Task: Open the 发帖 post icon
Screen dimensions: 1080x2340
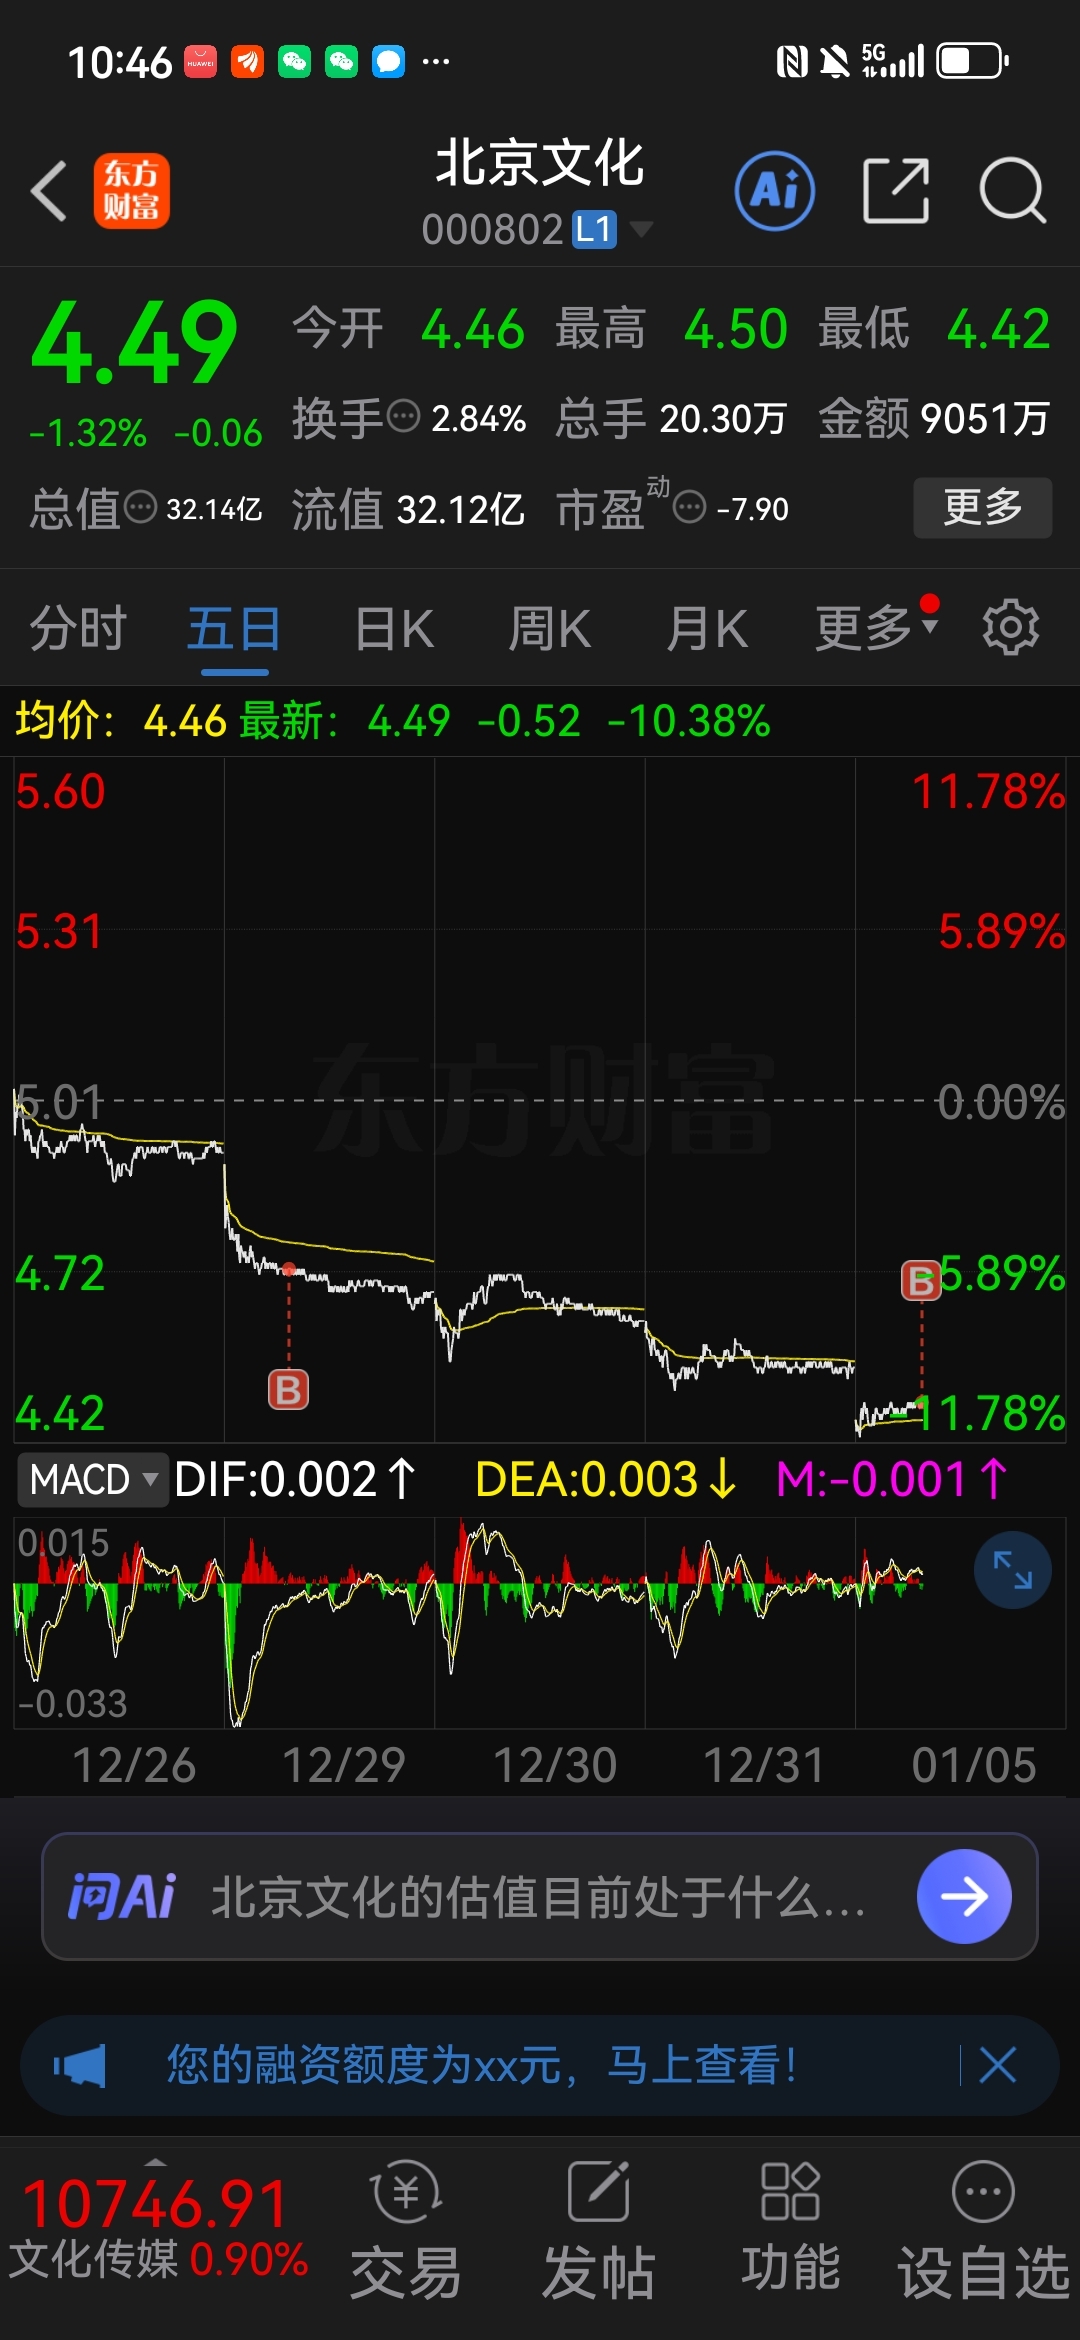Action: tap(598, 2230)
